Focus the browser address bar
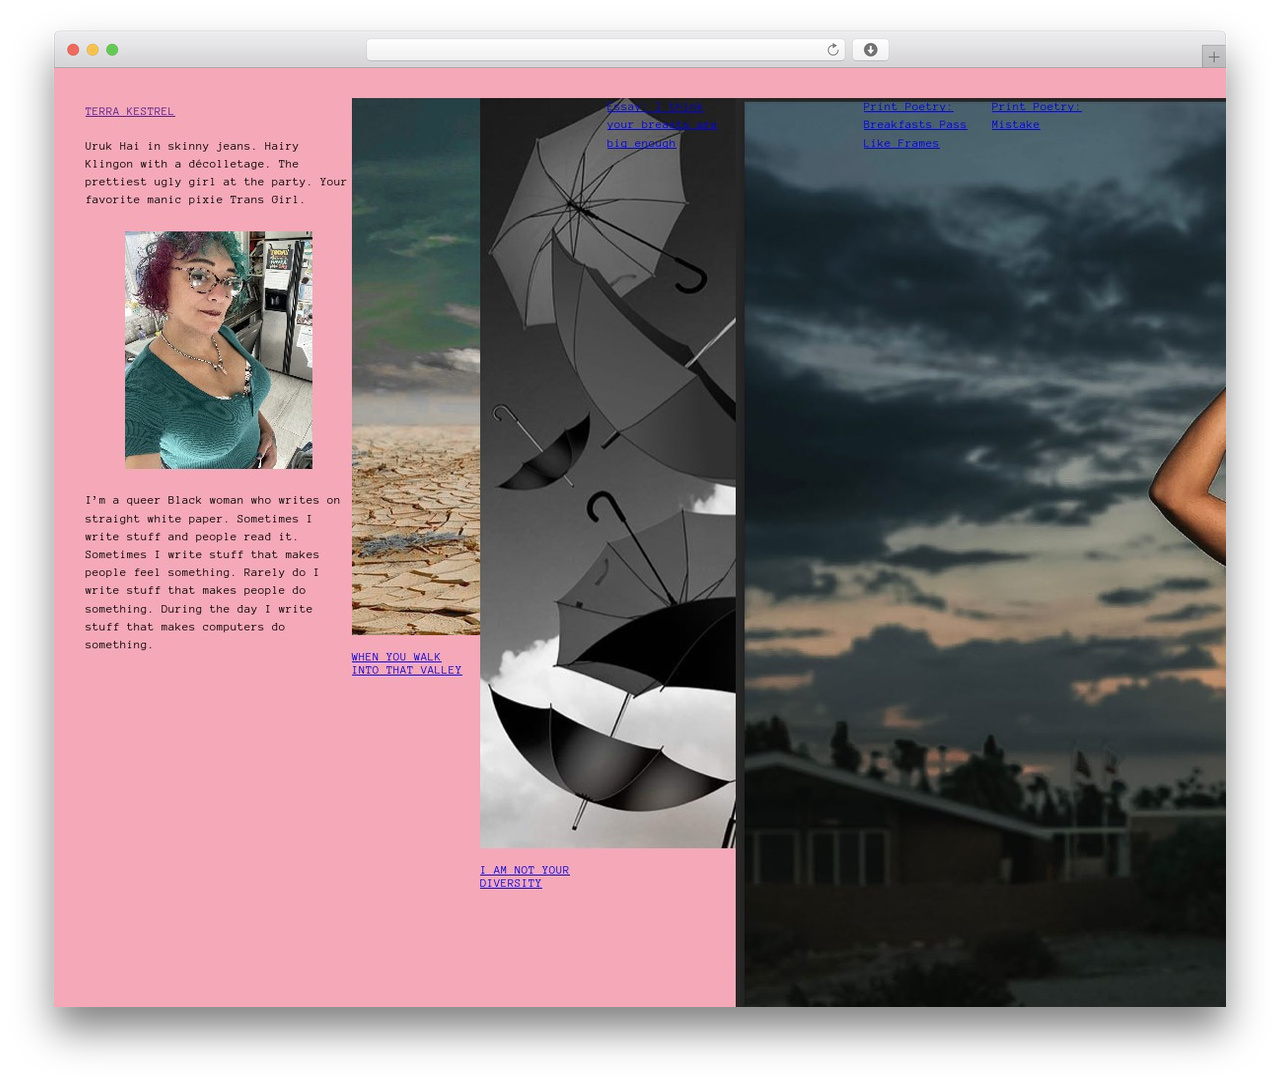The width and height of the screenshot is (1280, 1084). [x=605, y=50]
